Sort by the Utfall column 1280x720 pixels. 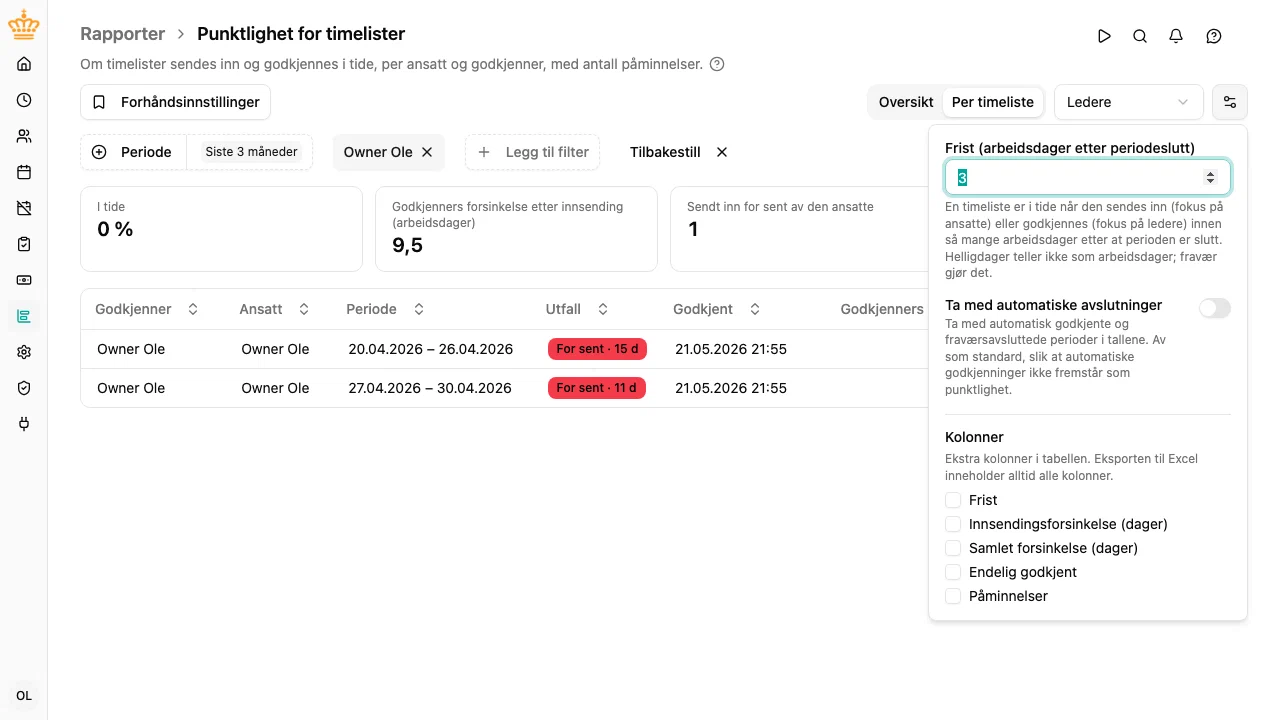(577, 309)
